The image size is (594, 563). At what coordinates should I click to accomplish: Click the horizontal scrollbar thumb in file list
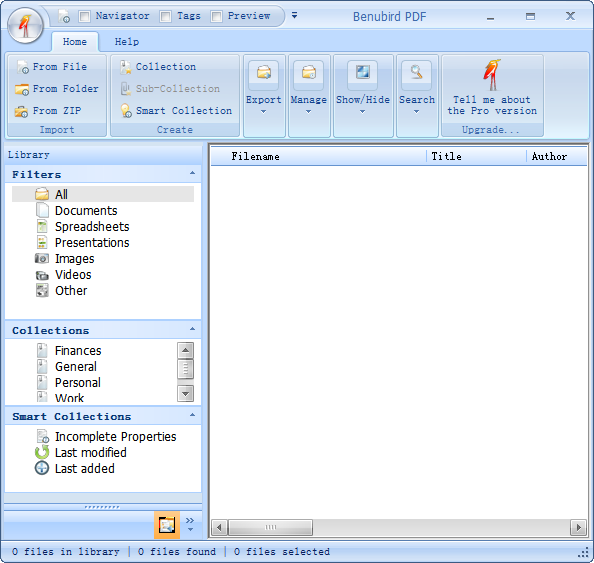pyautogui.click(x=270, y=527)
